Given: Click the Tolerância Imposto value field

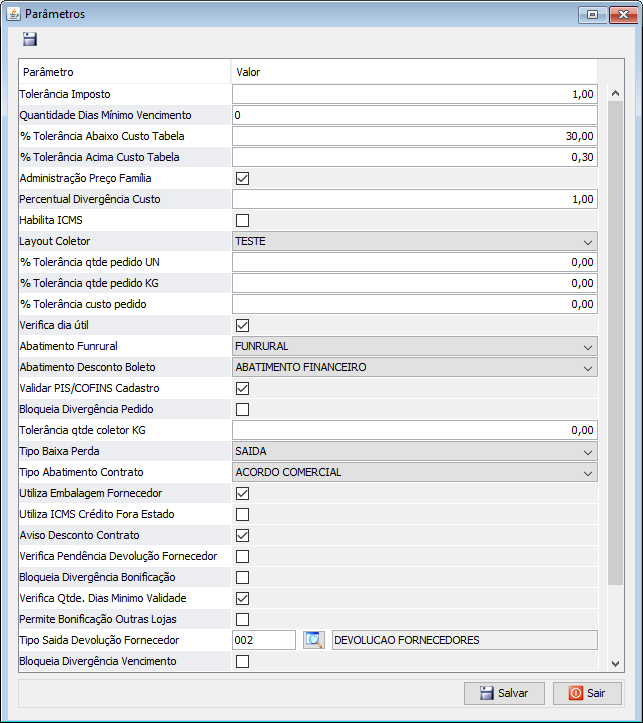Looking at the screenshot, I should (x=415, y=94).
